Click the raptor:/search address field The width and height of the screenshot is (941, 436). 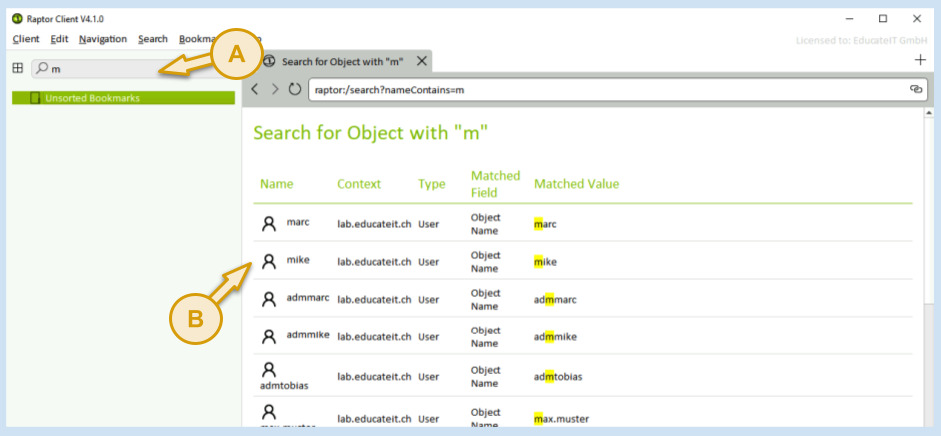600,89
